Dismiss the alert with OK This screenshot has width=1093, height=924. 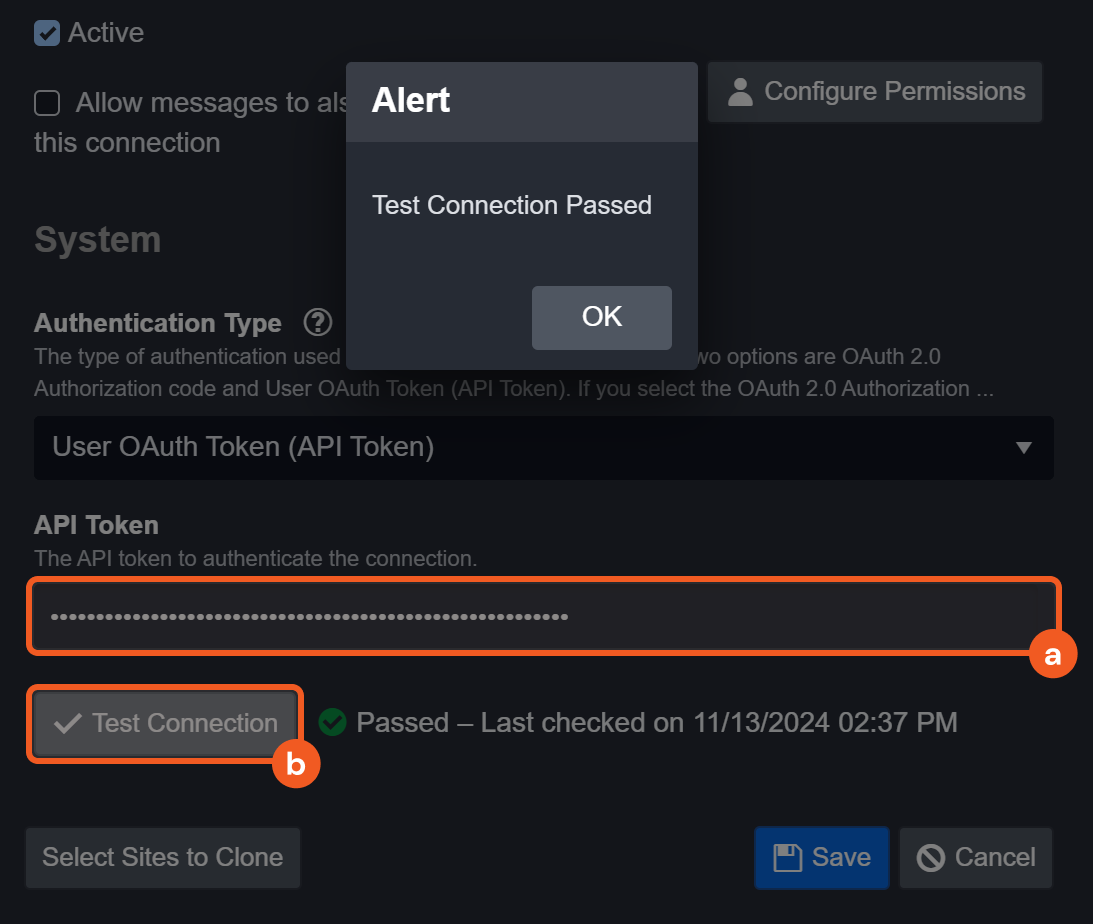tap(601, 317)
